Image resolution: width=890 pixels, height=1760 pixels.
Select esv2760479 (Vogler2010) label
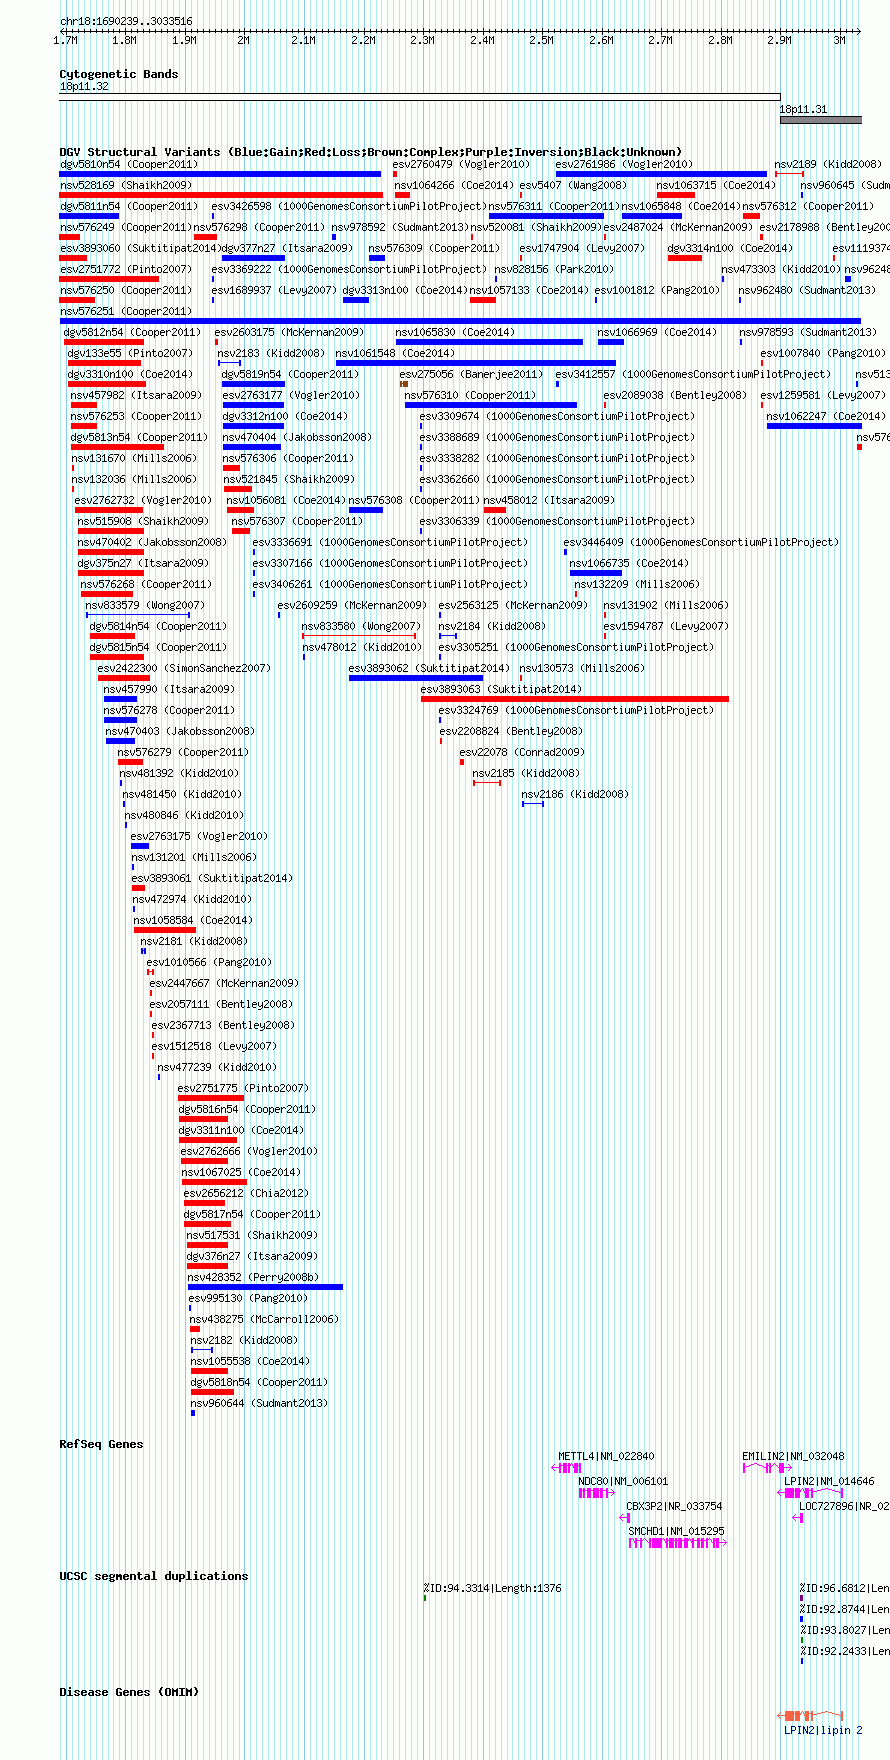(x=461, y=164)
